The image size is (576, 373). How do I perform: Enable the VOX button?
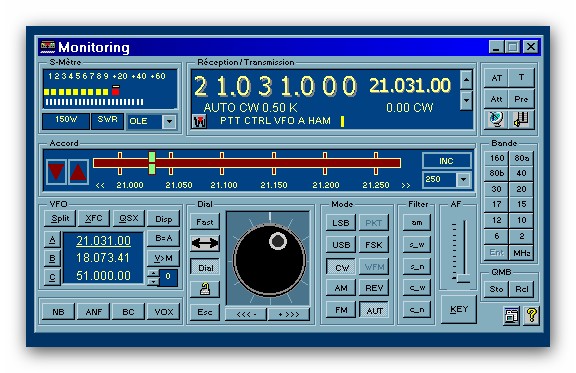(163, 312)
